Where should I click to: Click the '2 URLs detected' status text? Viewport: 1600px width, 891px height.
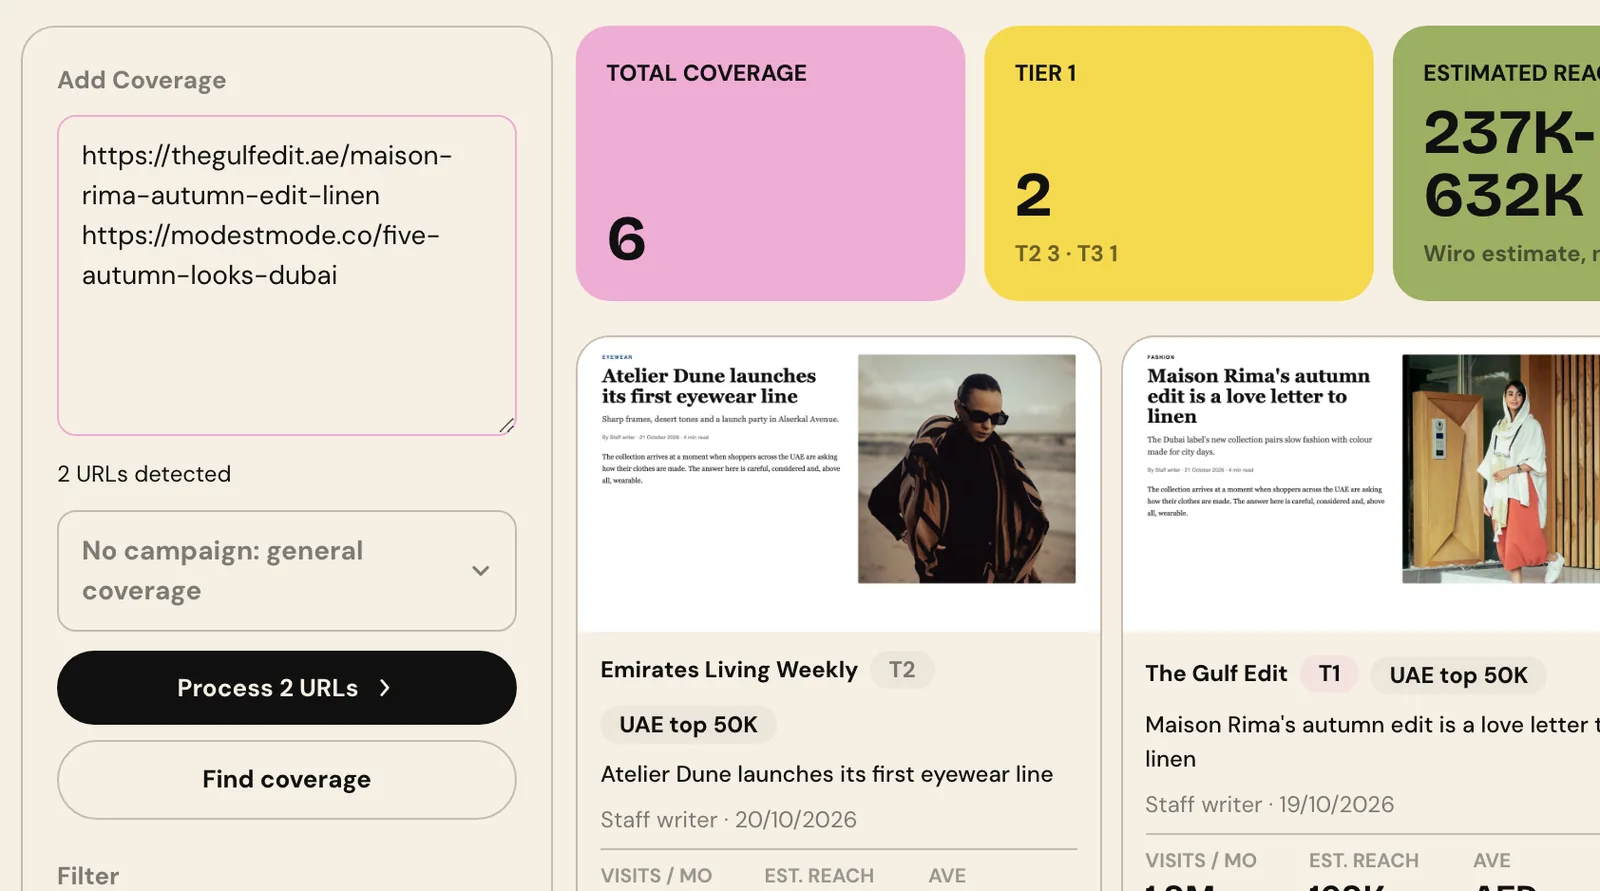[x=144, y=474]
